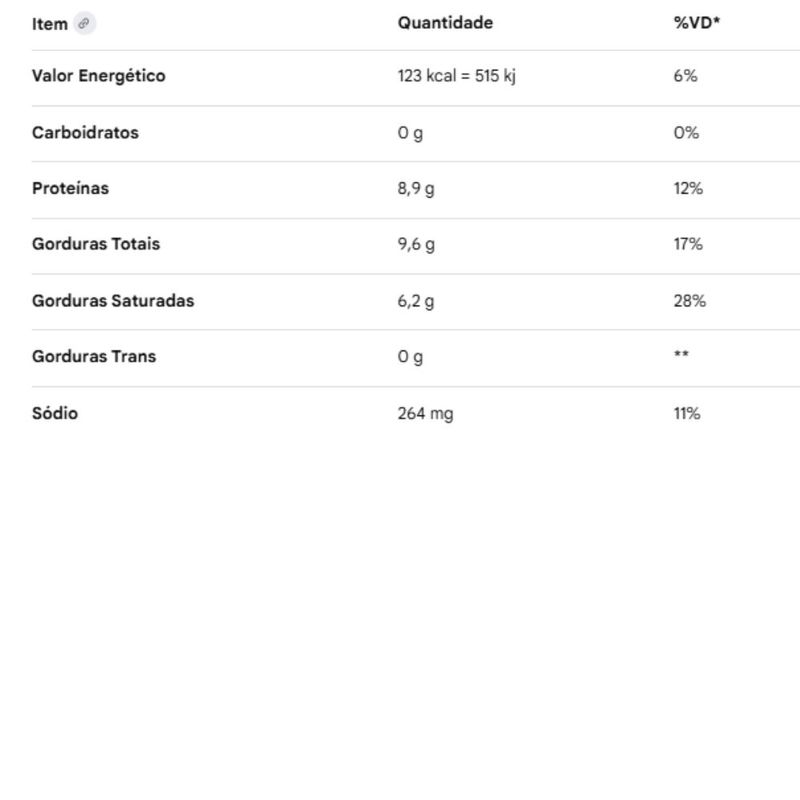The image size is (800, 800).
Task: Click the %VD* column header
Action: tap(696, 23)
